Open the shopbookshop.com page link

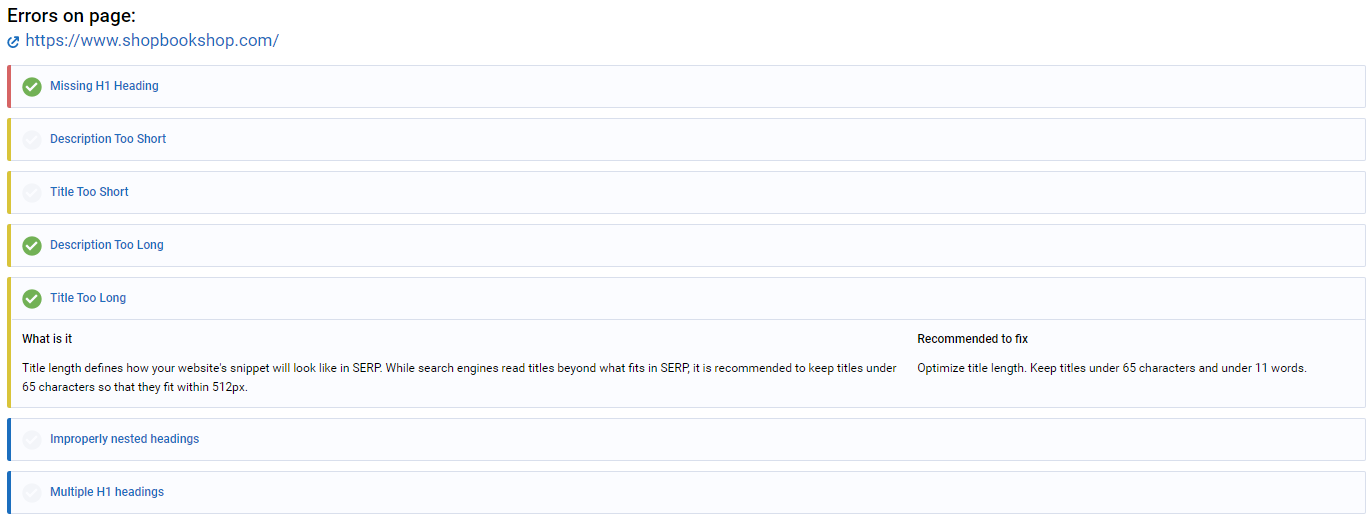(x=152, y=41)
